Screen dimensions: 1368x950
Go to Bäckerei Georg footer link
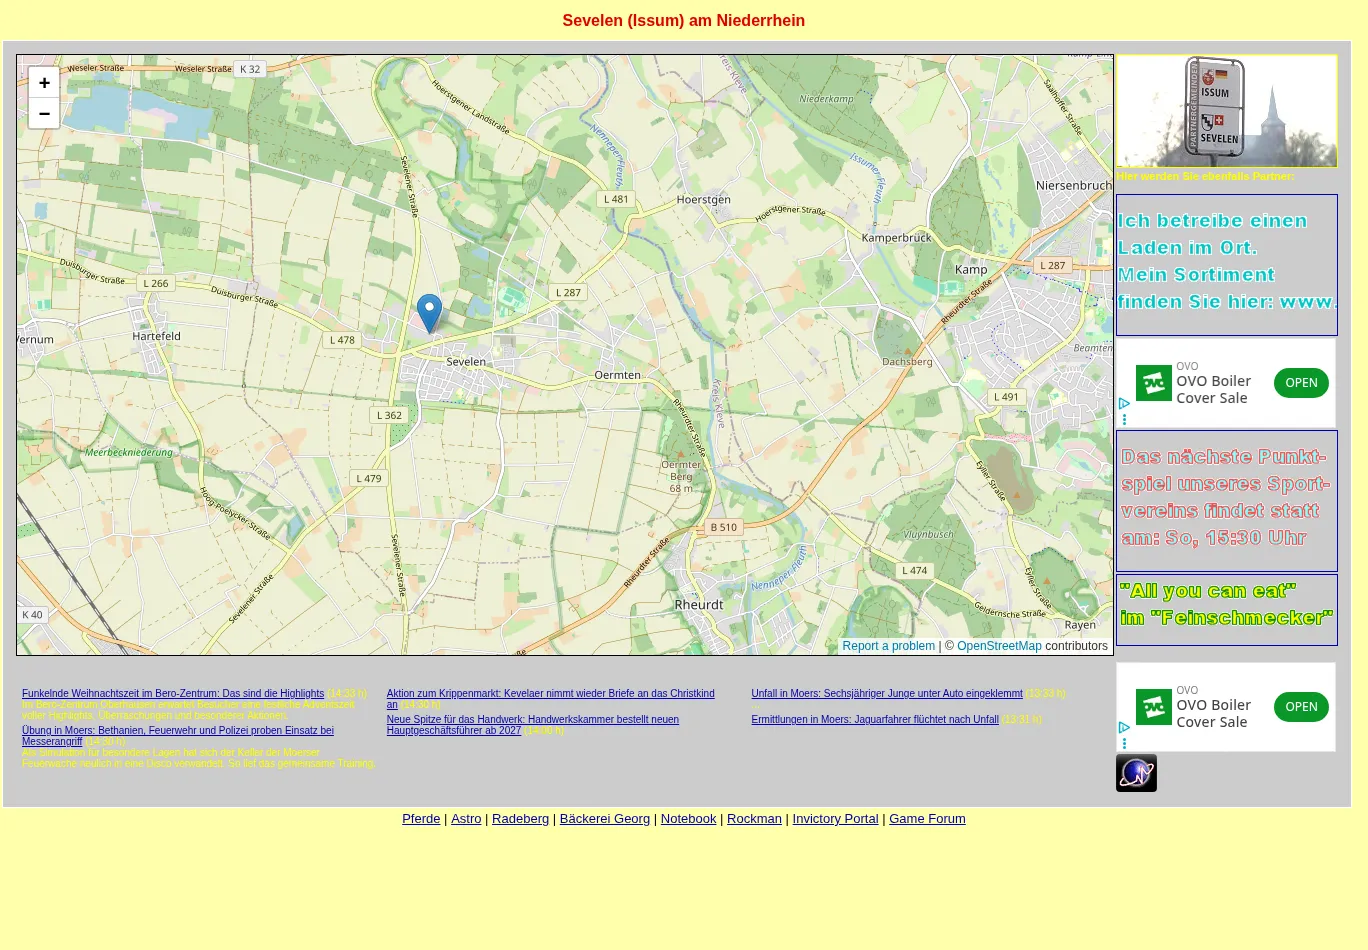click(604, 819)
